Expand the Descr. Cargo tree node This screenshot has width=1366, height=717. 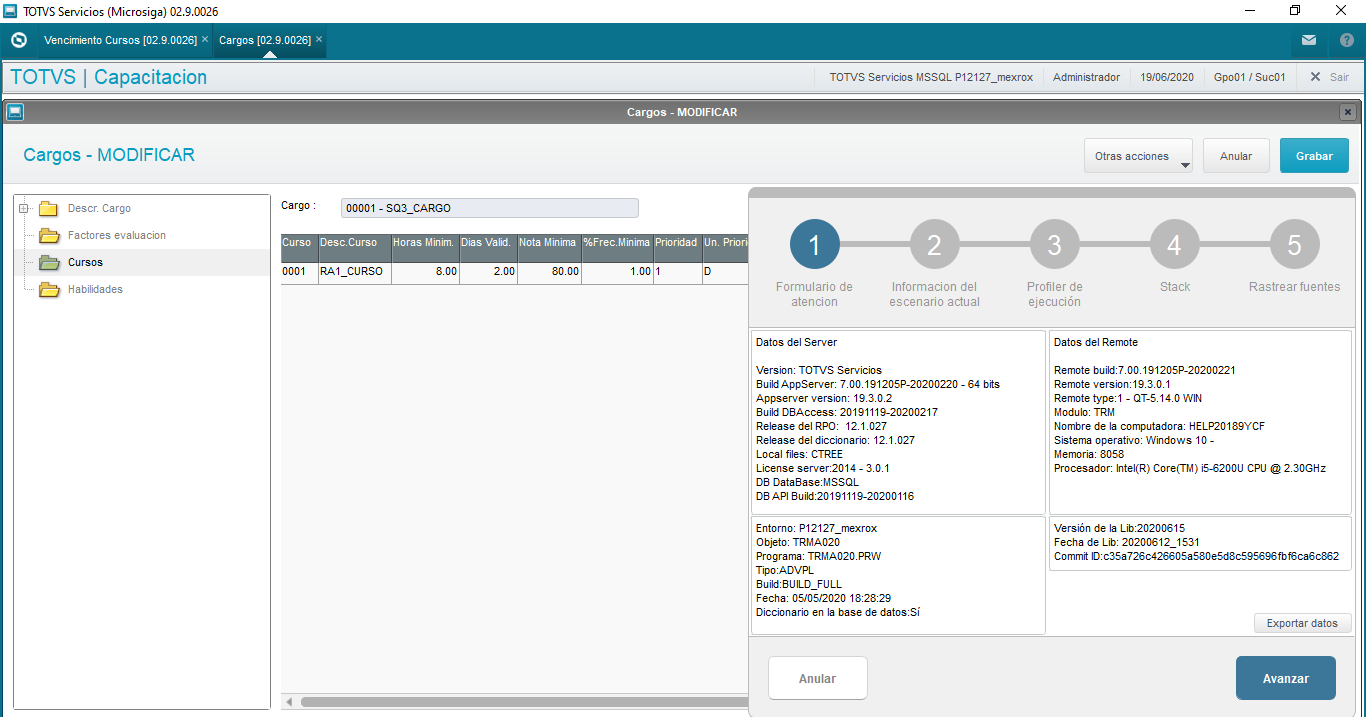23,208
